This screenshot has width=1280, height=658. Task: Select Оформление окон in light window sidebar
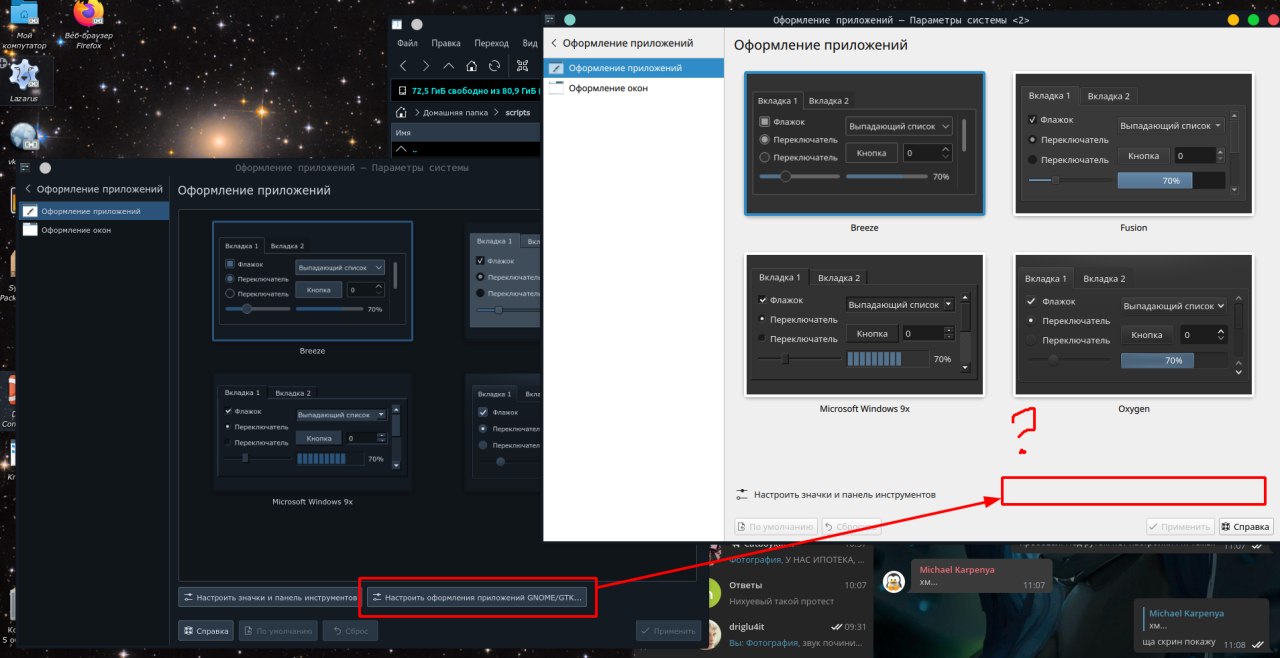pyautogui.click(x=633, y=88)
